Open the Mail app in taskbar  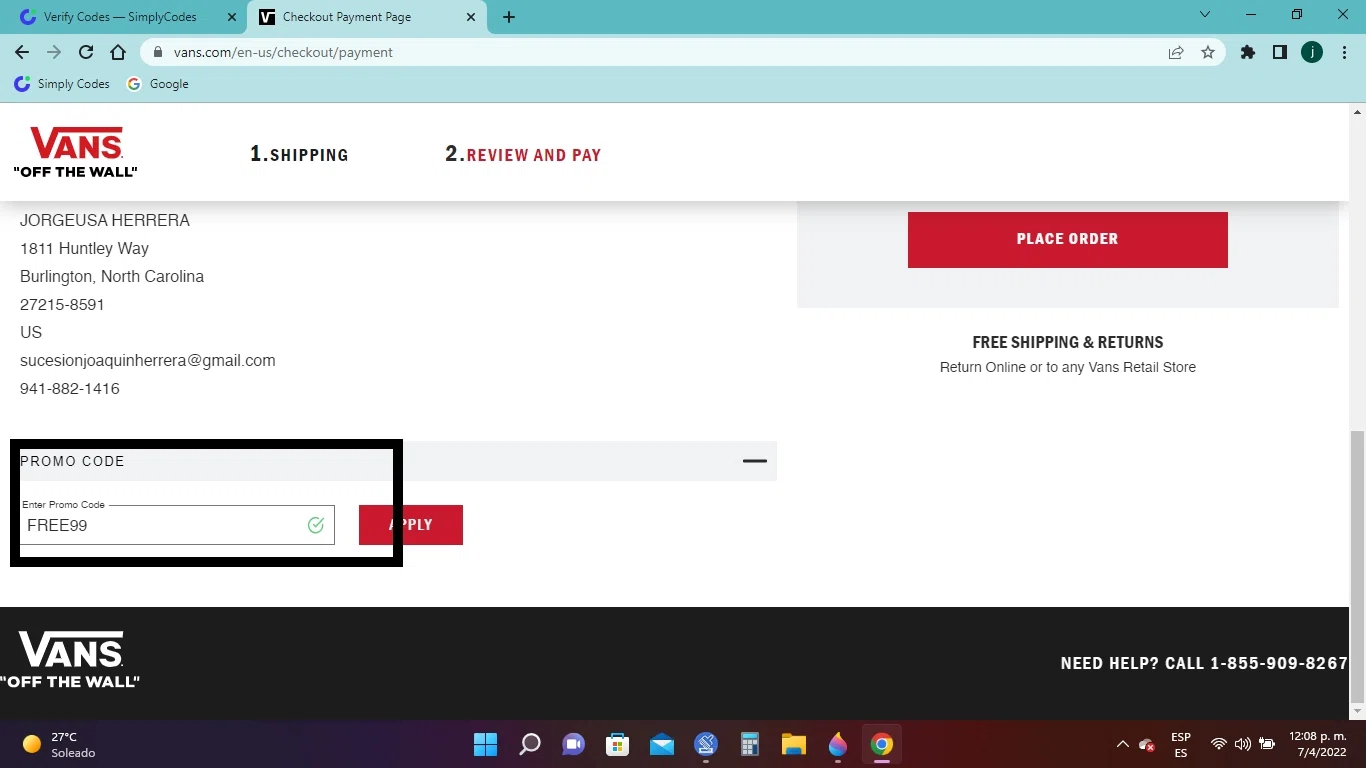(x=662, y=744)
